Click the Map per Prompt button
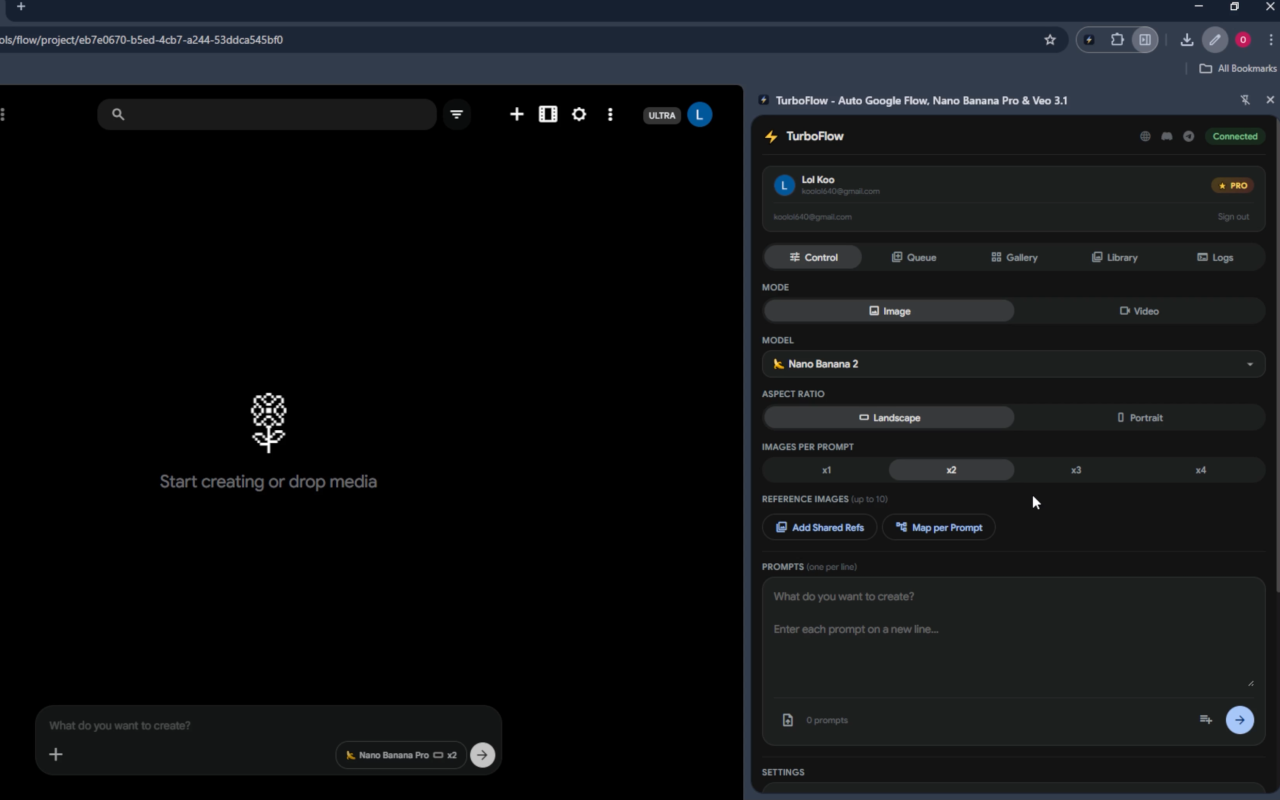Viewport: 1280px width, 800px height. [x=938, y=527]
